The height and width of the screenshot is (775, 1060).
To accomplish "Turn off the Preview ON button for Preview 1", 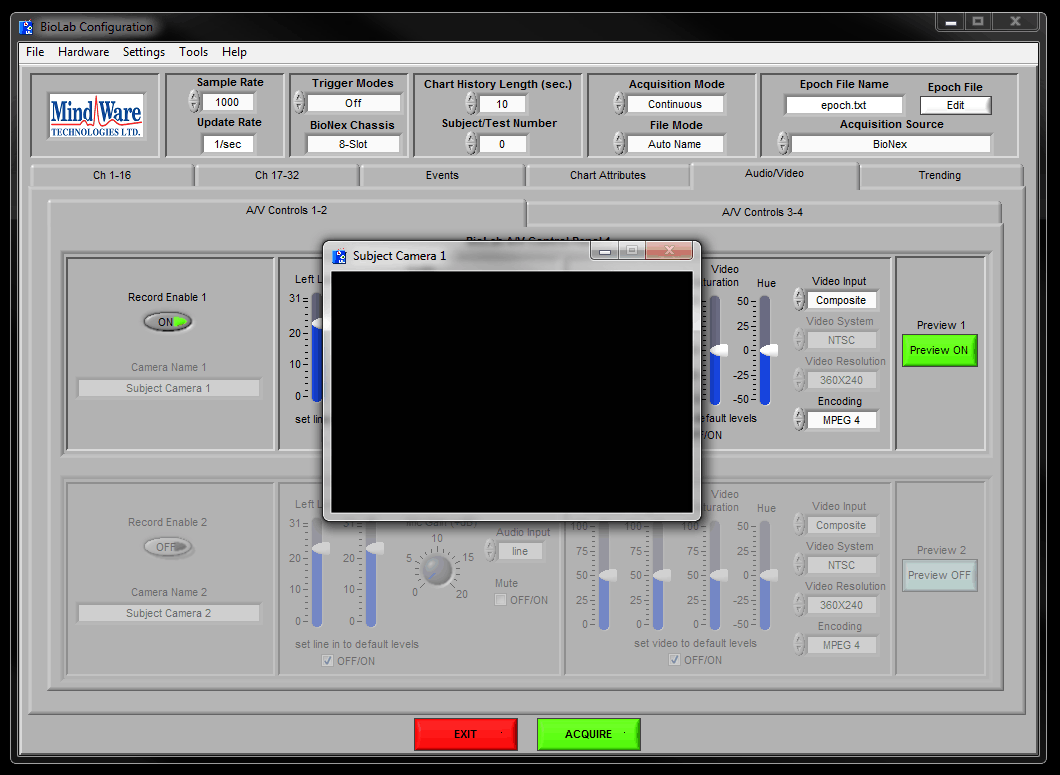I will click(939, 350).
